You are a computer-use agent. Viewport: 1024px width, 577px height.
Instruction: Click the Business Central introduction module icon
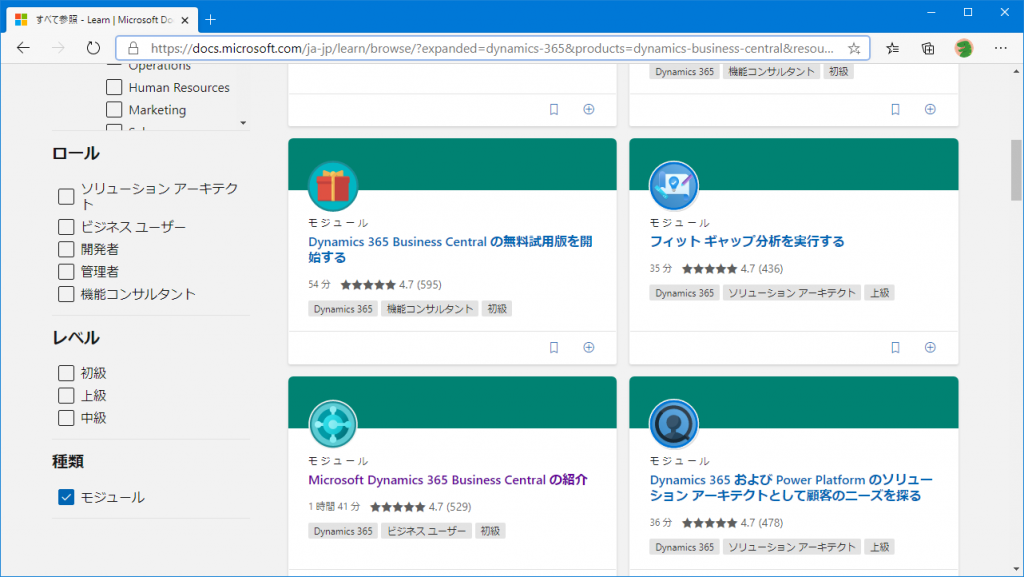coord(333,424)
